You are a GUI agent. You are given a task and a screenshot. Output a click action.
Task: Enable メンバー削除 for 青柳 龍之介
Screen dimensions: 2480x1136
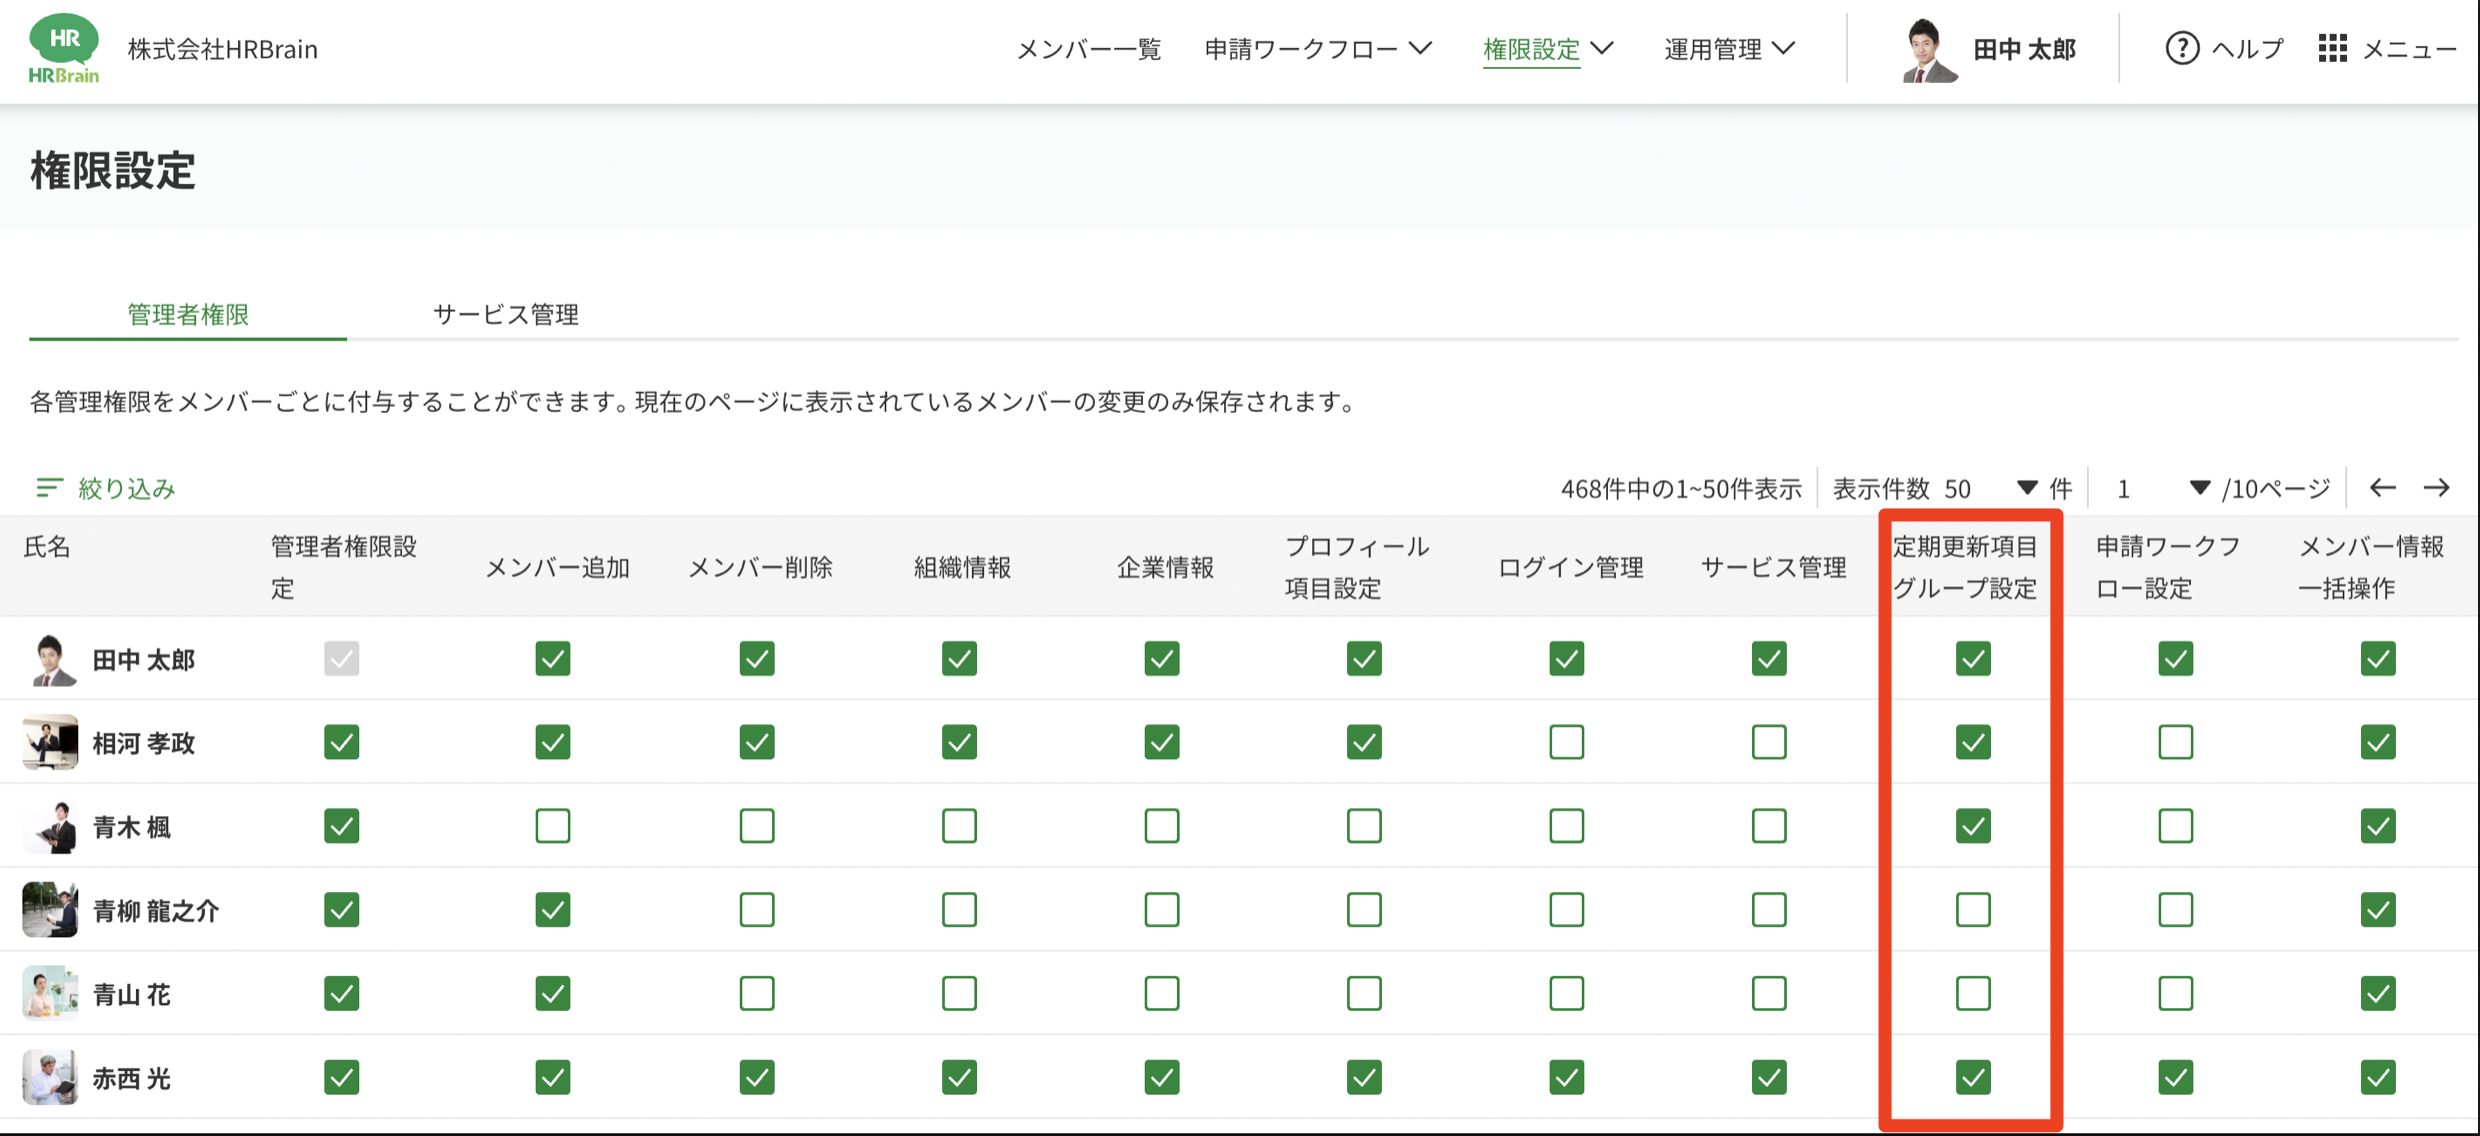tap(757, 909)
